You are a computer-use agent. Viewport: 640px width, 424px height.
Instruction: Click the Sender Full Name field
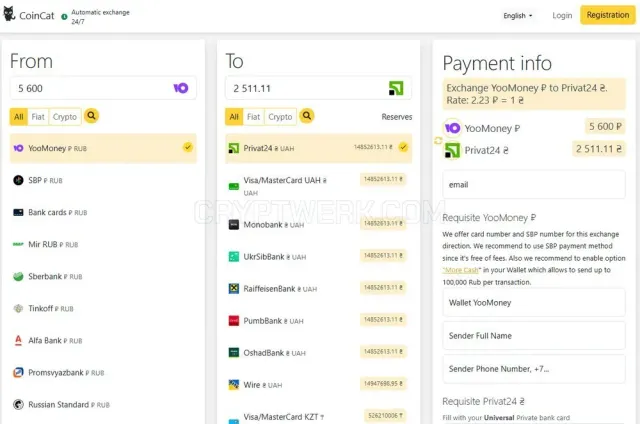[x=534, y=336]
